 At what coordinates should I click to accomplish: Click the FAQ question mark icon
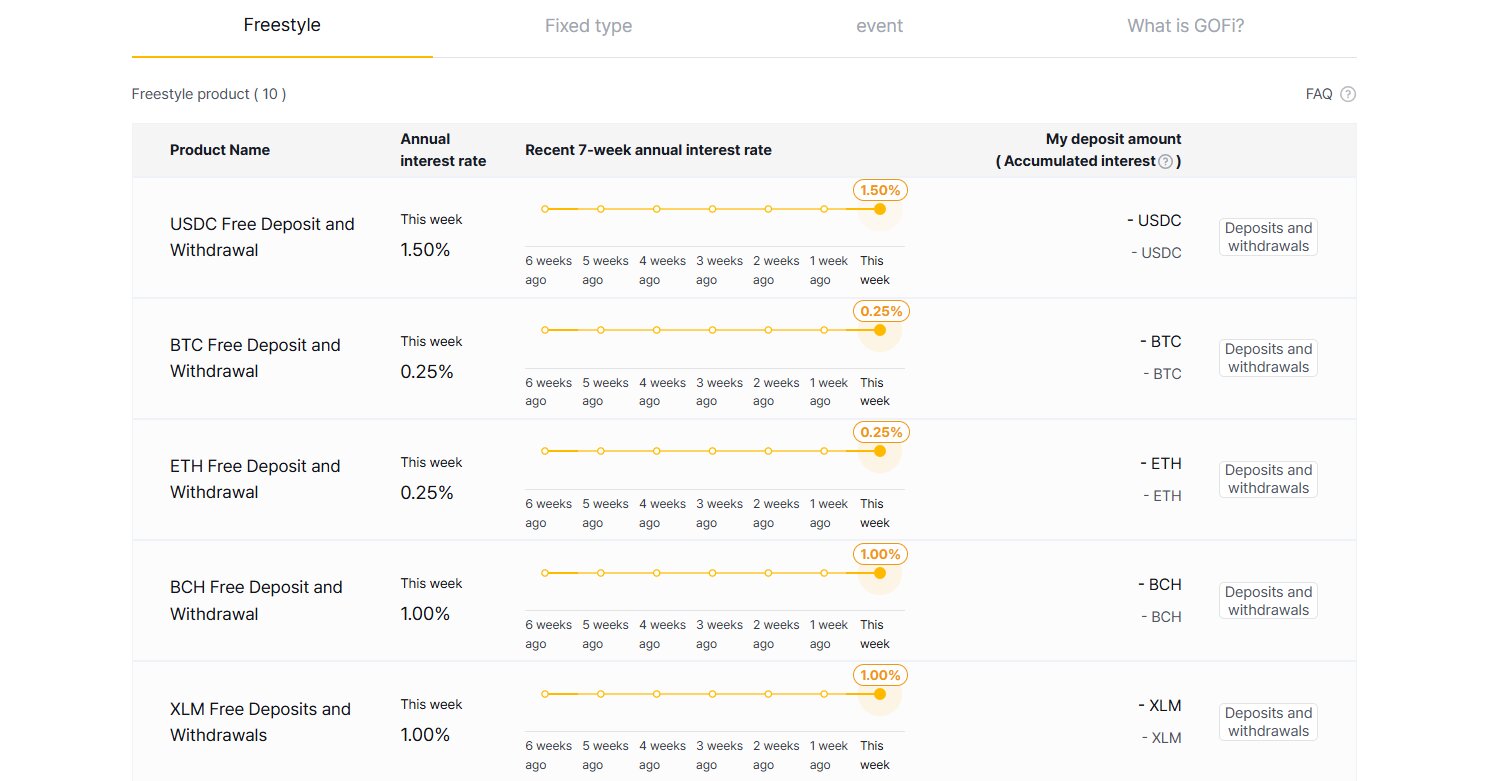coord(1347,94)
